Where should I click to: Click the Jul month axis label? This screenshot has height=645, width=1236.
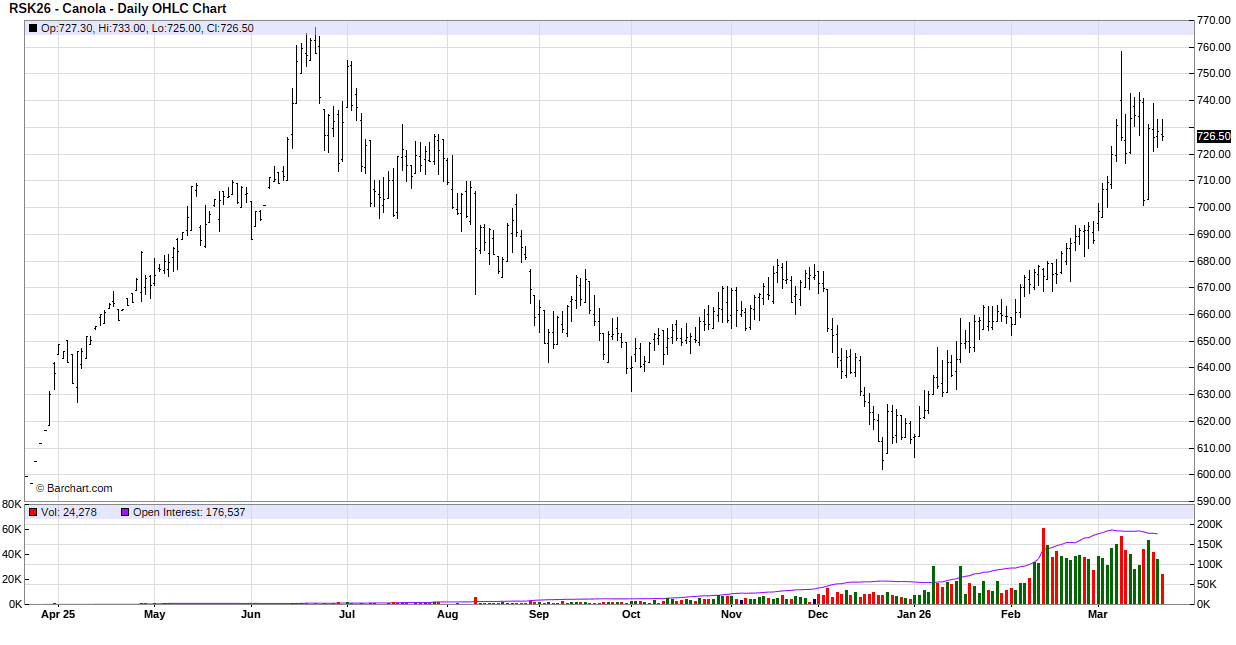click(x=346, y=615)
